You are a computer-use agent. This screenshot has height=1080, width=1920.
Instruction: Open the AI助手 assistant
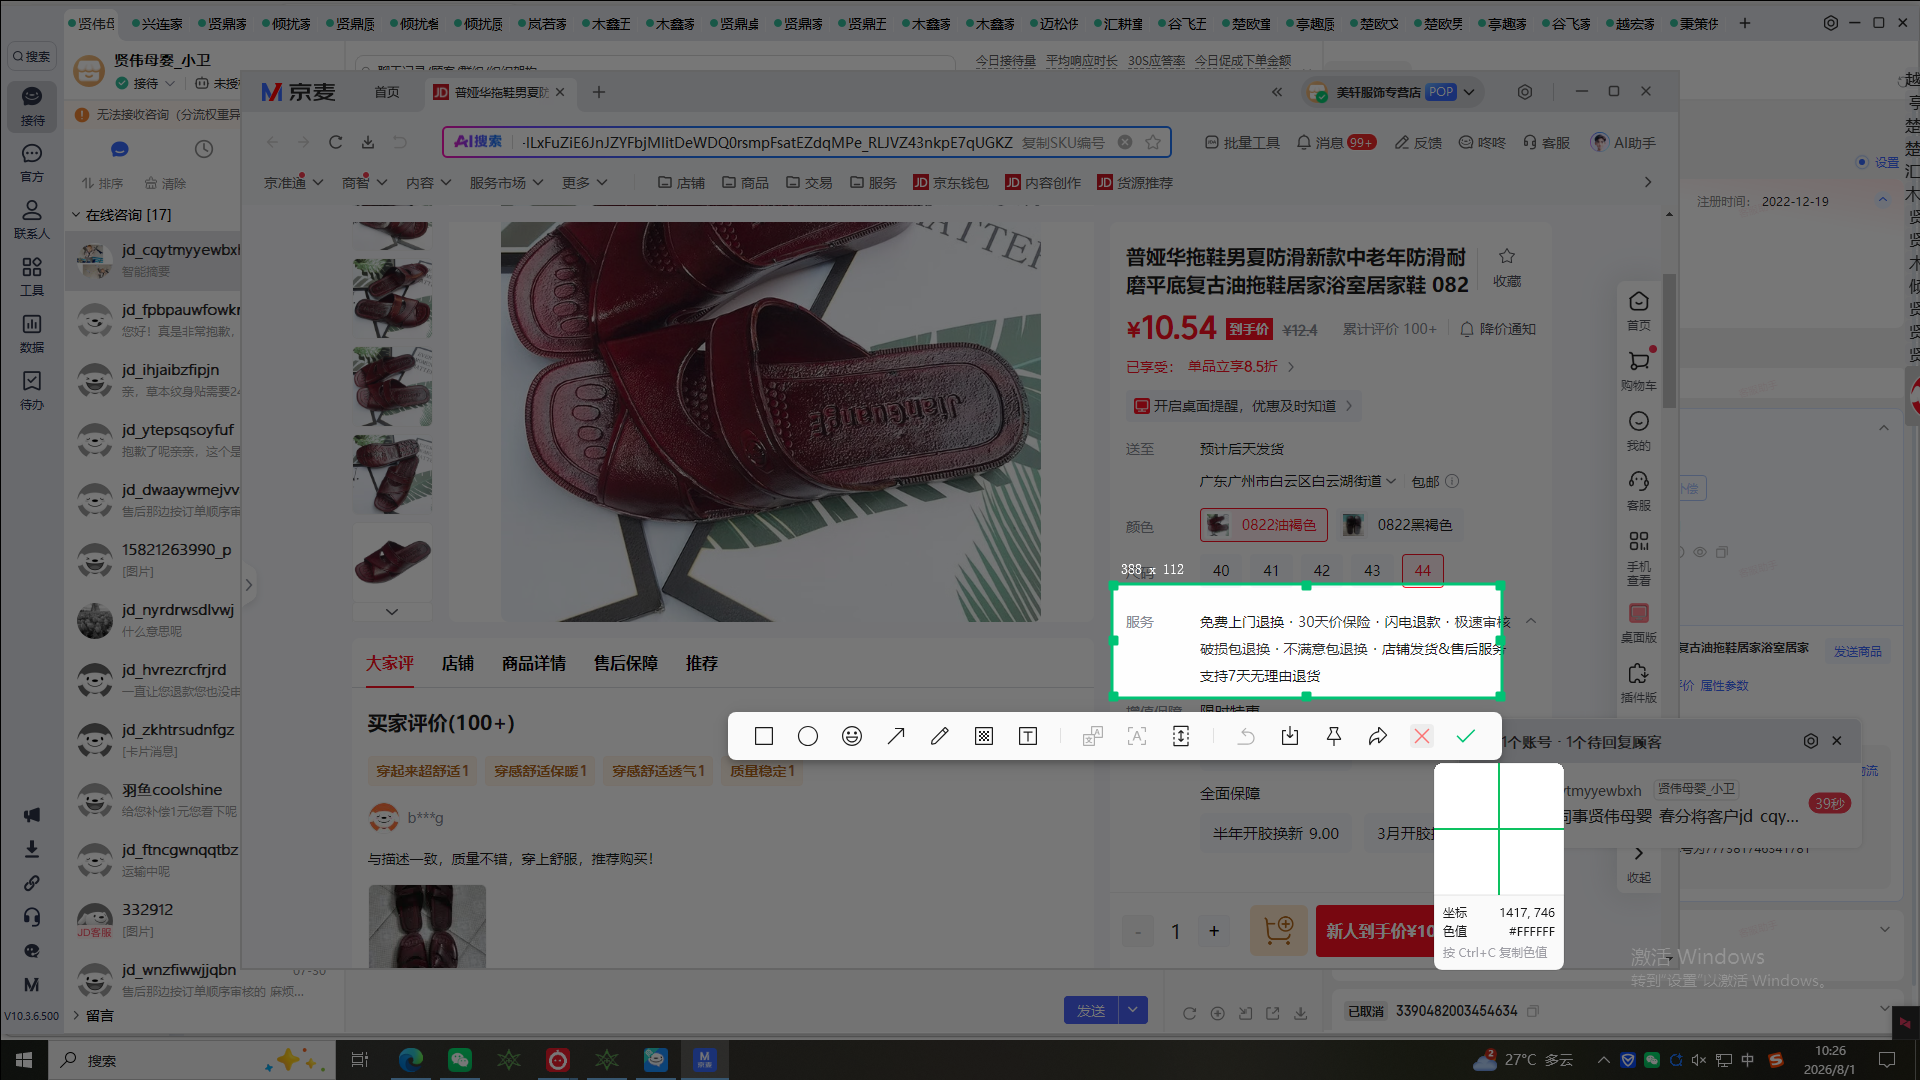tap(1624, 143)
